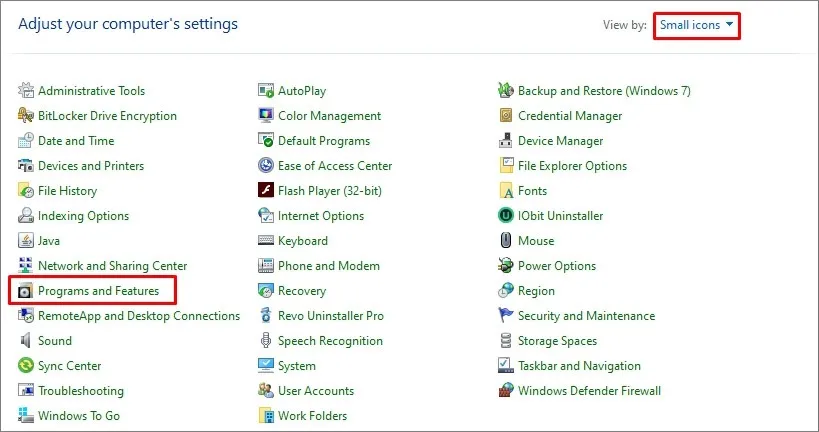Viewport: 819px width, 432px height.
Task: Click the Storage Spaces disk stack icon
Action: point(506,341)
